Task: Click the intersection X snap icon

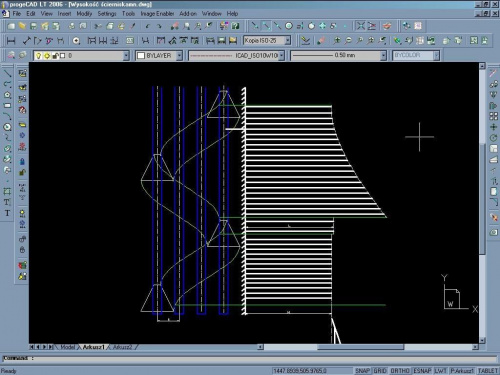Action: [x=361, y=26]
